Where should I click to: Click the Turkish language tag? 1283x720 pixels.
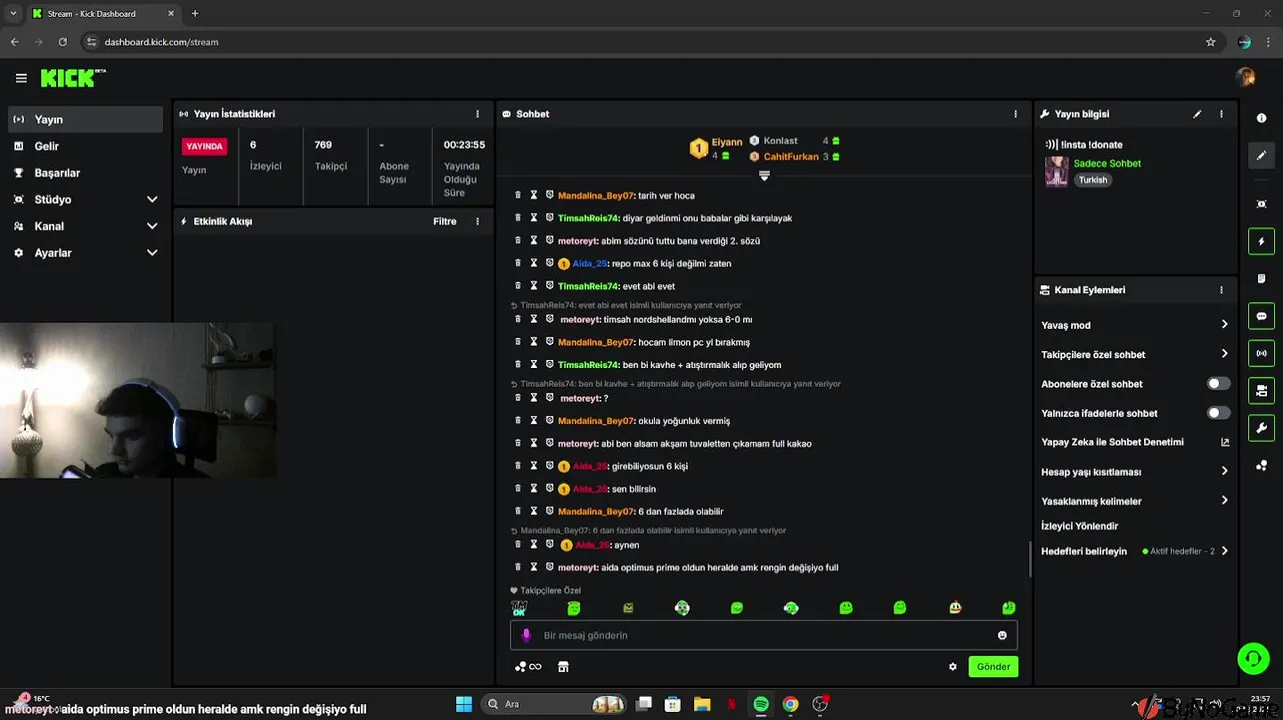pos(1093,180)
